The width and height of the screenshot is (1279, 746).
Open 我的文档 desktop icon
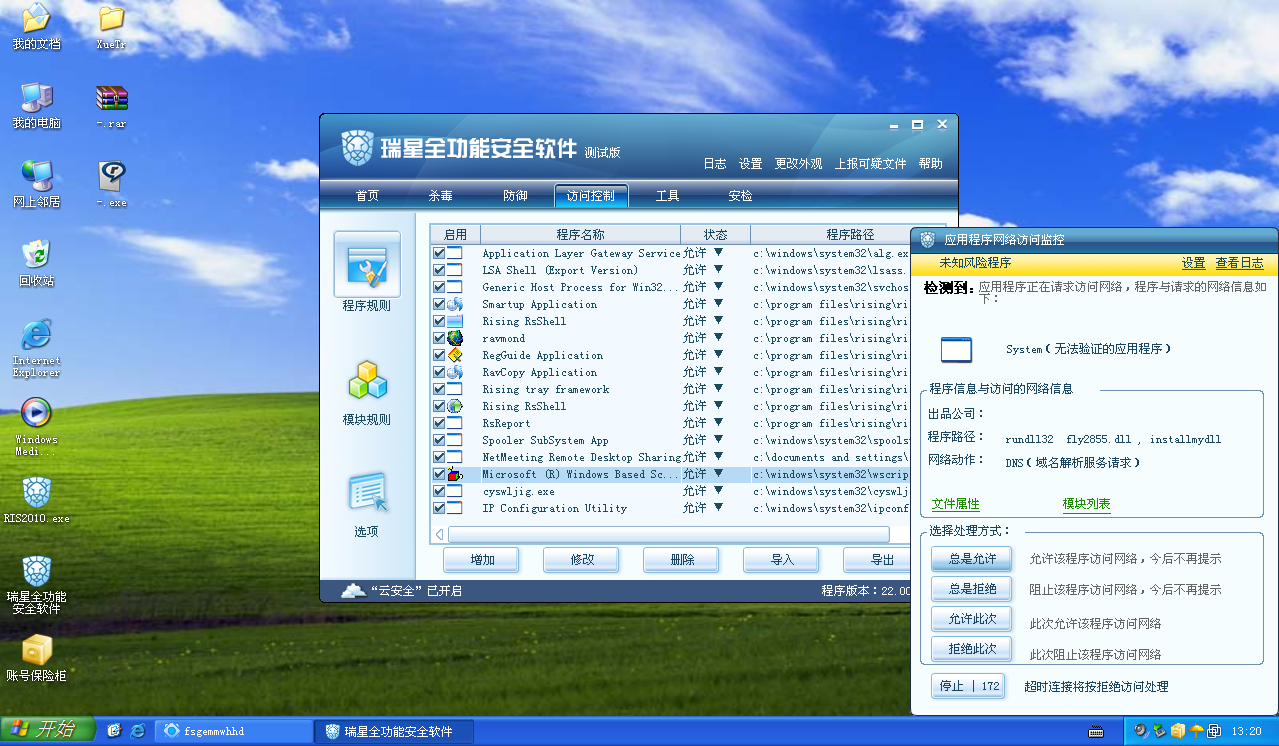click(36, 19)
